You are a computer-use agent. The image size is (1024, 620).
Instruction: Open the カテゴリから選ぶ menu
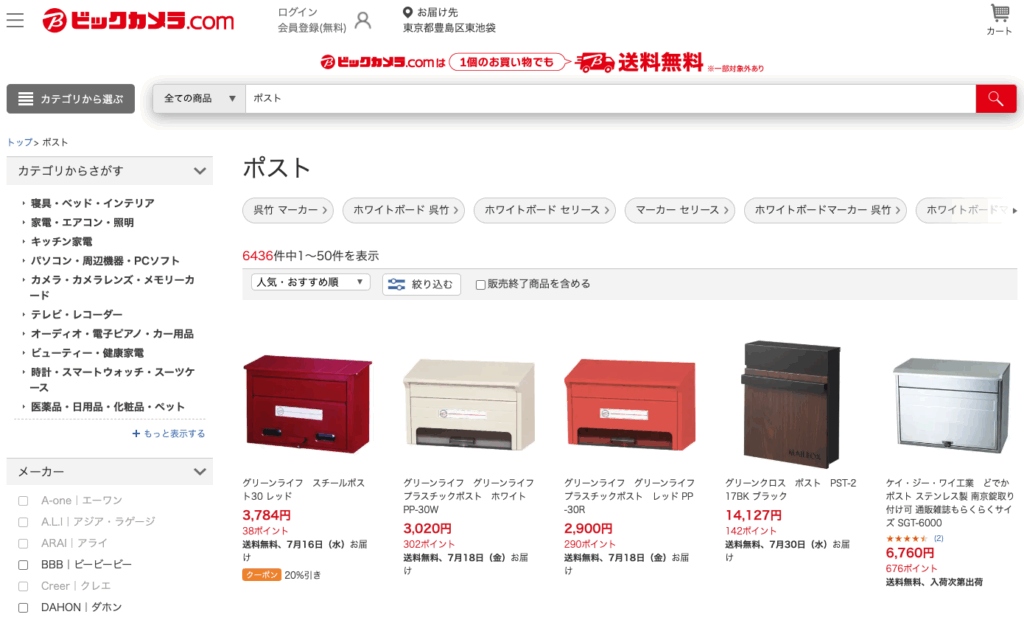[x=71, y=99]
